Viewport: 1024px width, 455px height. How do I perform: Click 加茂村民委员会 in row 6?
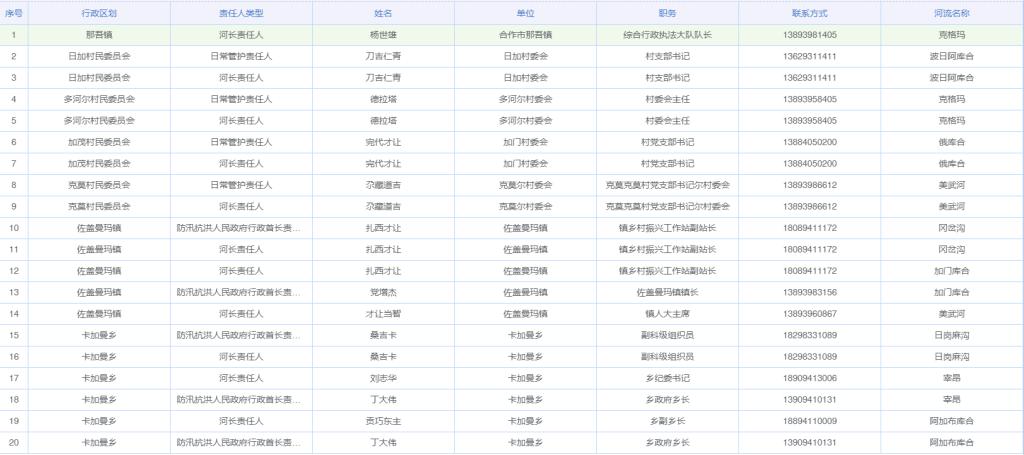99,142
